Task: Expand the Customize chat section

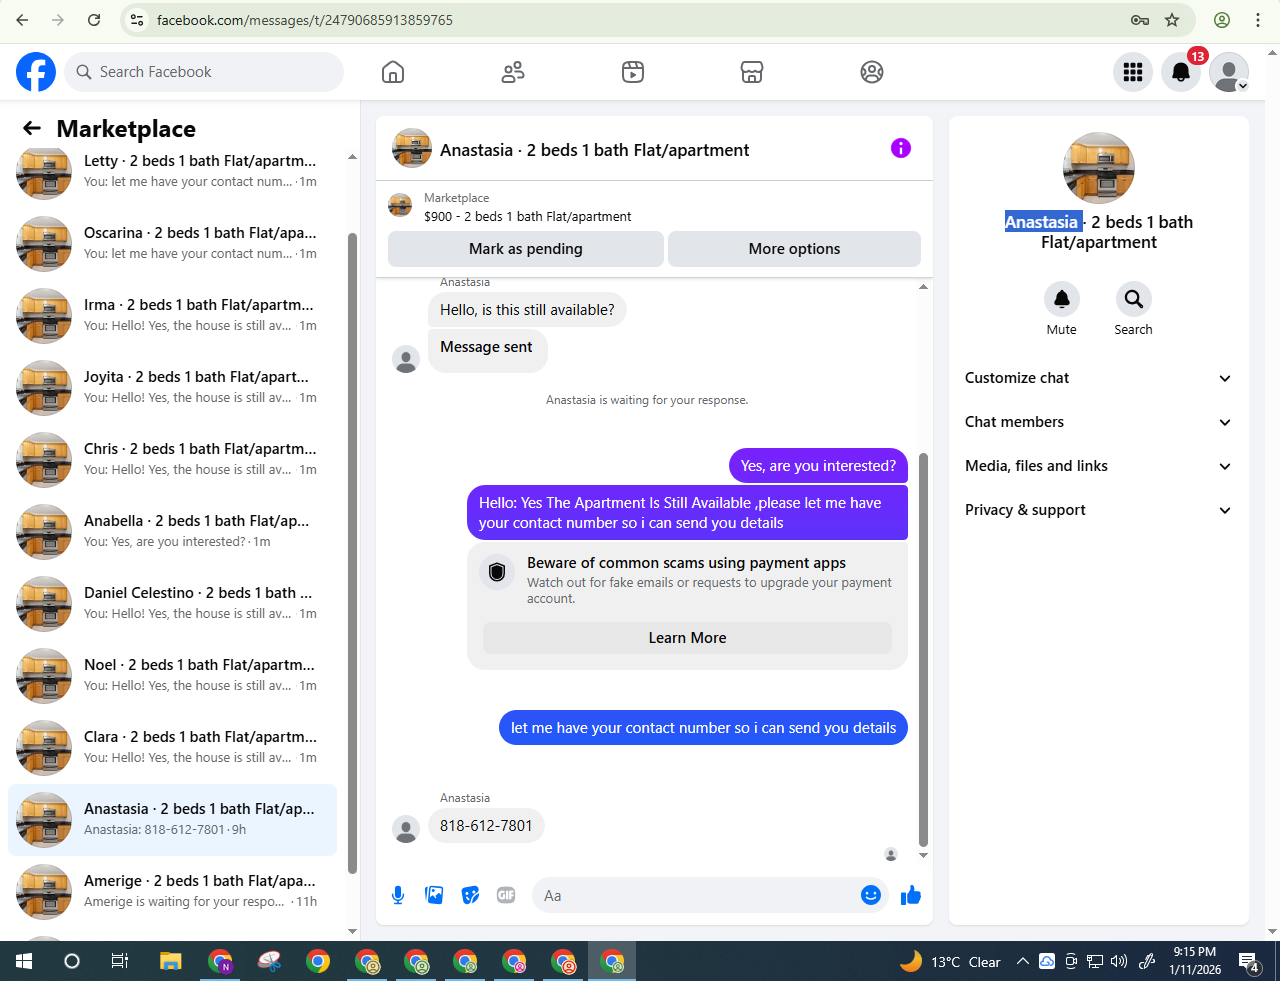Action: tap(1098, 378)
